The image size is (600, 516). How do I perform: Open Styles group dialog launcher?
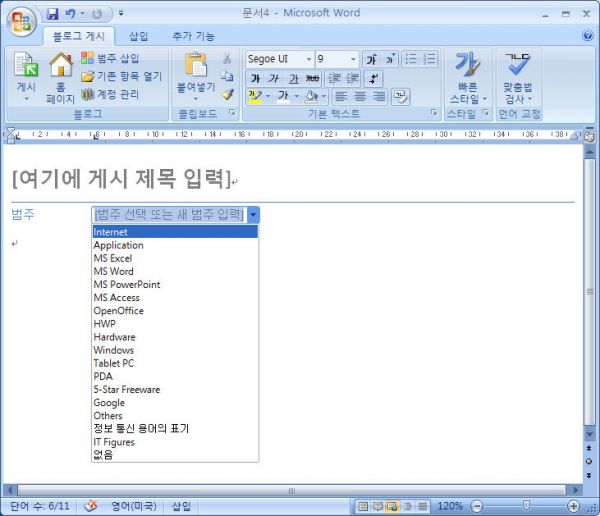tap(485, 113)
